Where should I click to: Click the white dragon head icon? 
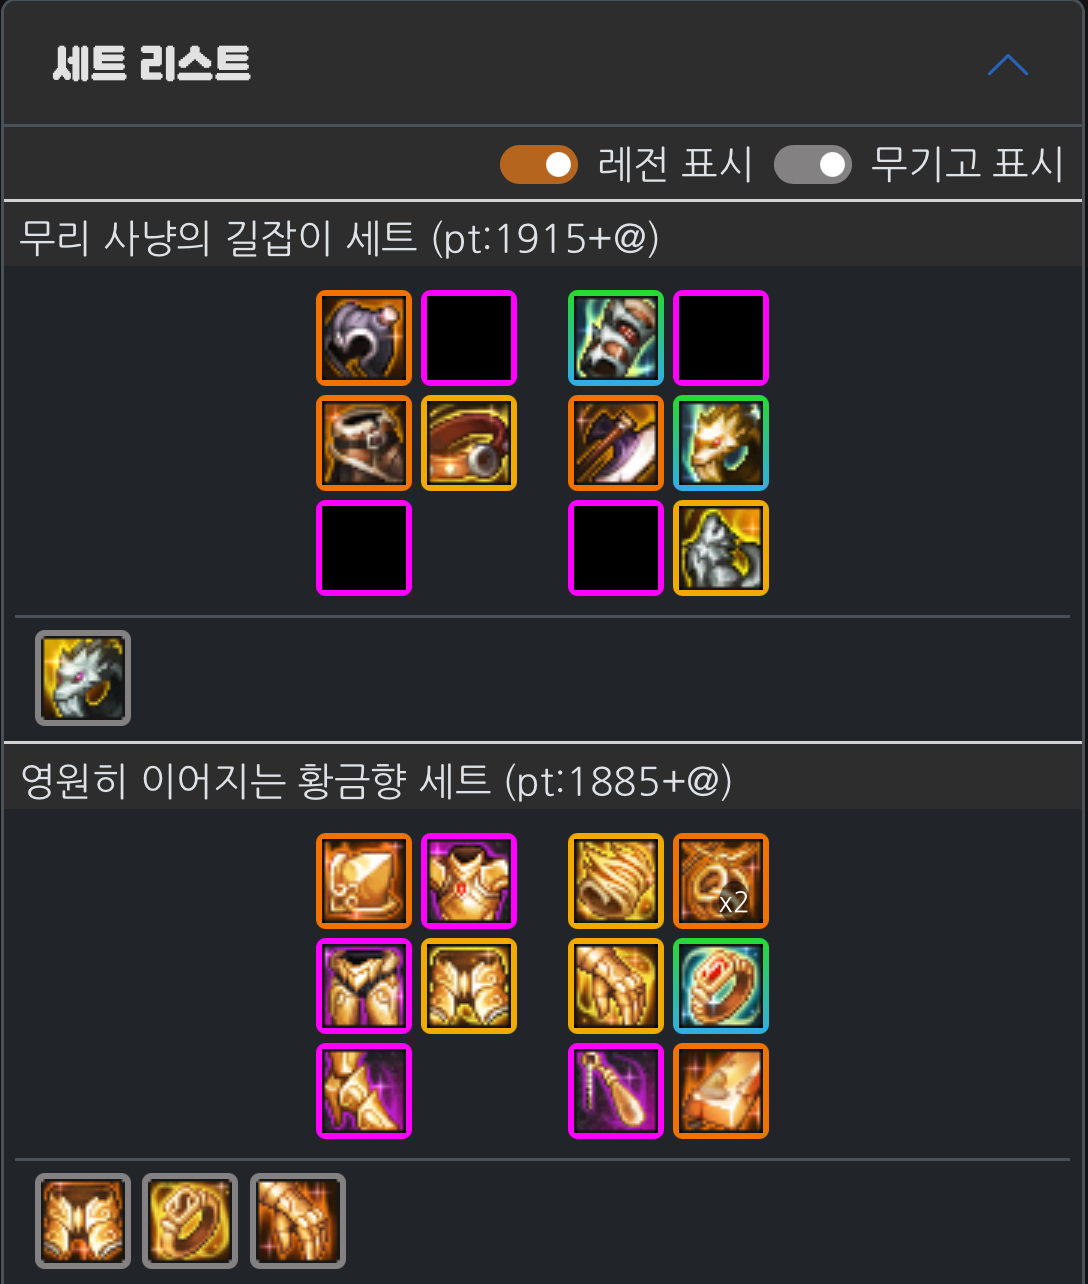(83, 678)
